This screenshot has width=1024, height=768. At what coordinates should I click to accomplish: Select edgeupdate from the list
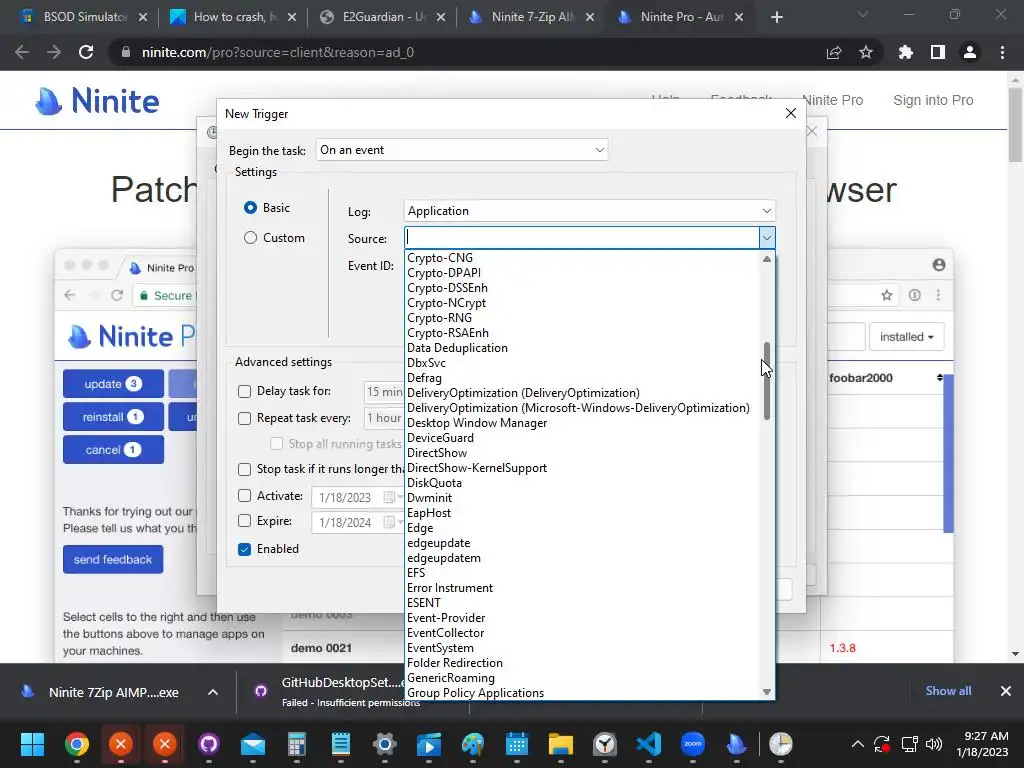tap(438, 543)
